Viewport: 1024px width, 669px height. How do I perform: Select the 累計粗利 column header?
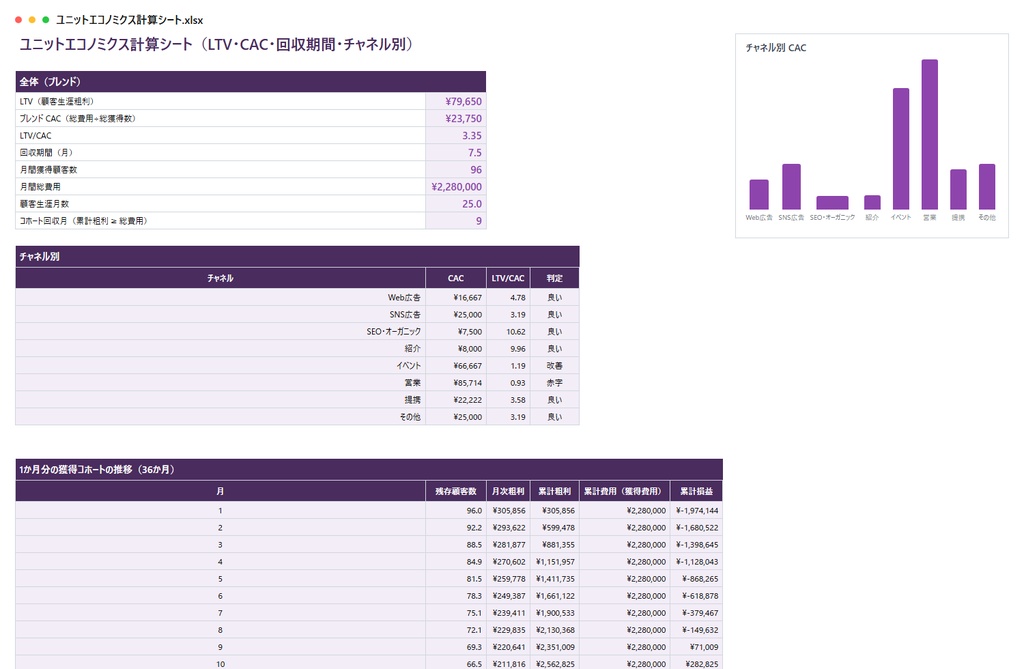554,491
